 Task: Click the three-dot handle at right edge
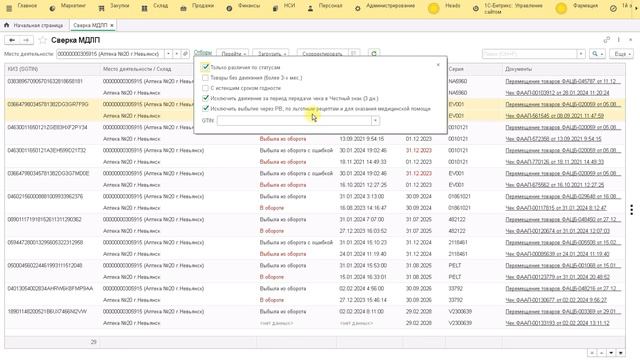tap(631, 209)
